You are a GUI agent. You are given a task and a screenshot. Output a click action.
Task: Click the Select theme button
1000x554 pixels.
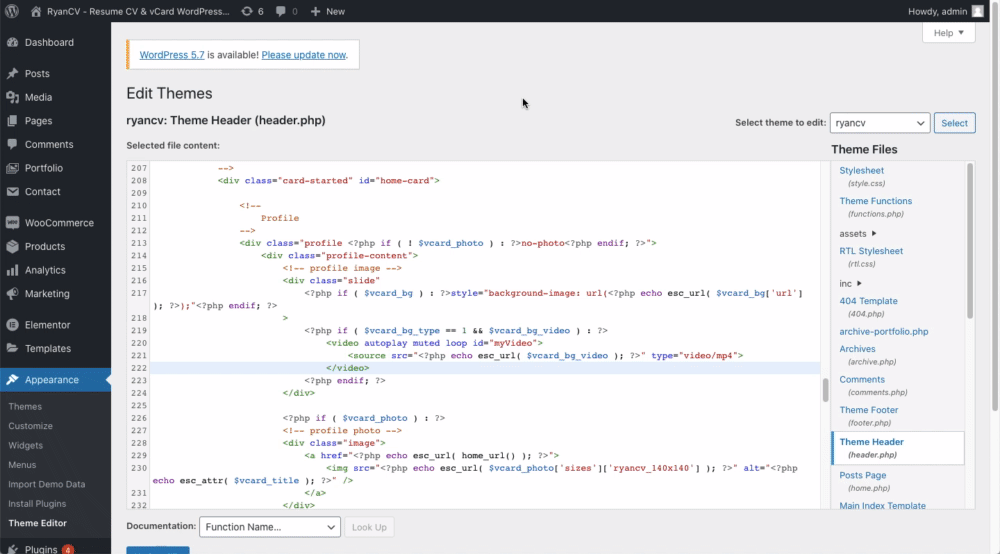pyautogui.click(x=954, y=122)
